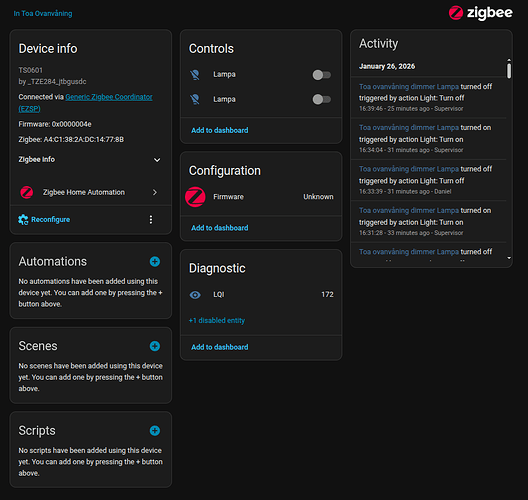
Task: Click the Activity panel scrollbar thumb
Action: (x=509, y=71)
